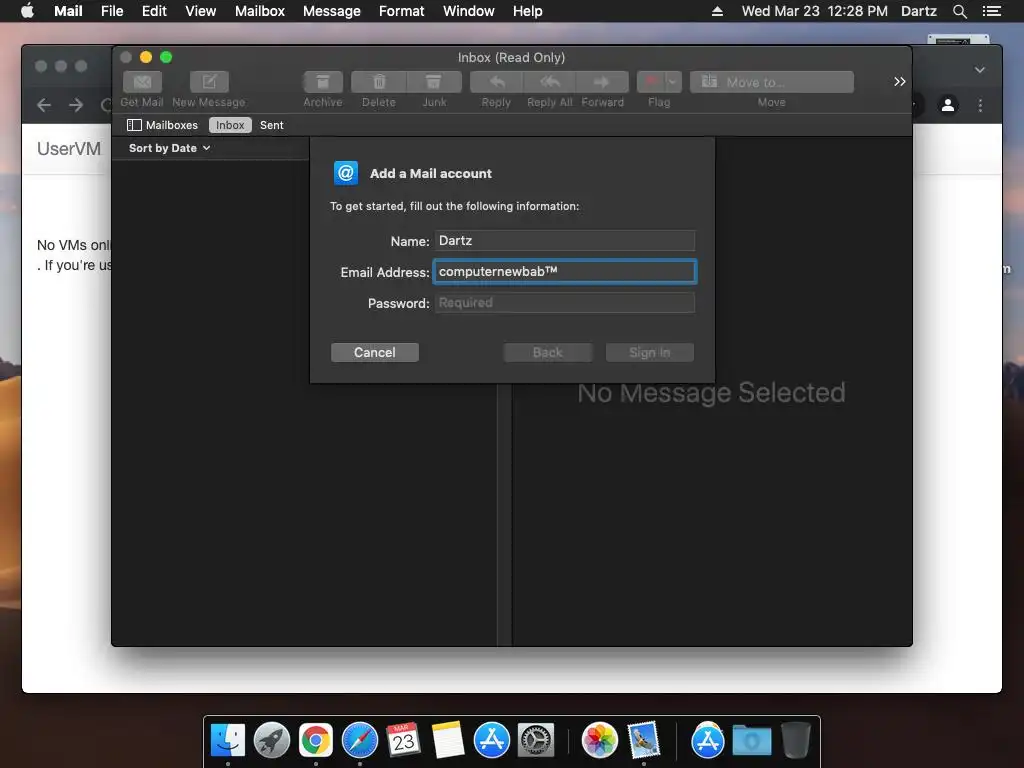Click the Password required field
The width and height of the screenshot is (1024, 768).
[565, 302]
